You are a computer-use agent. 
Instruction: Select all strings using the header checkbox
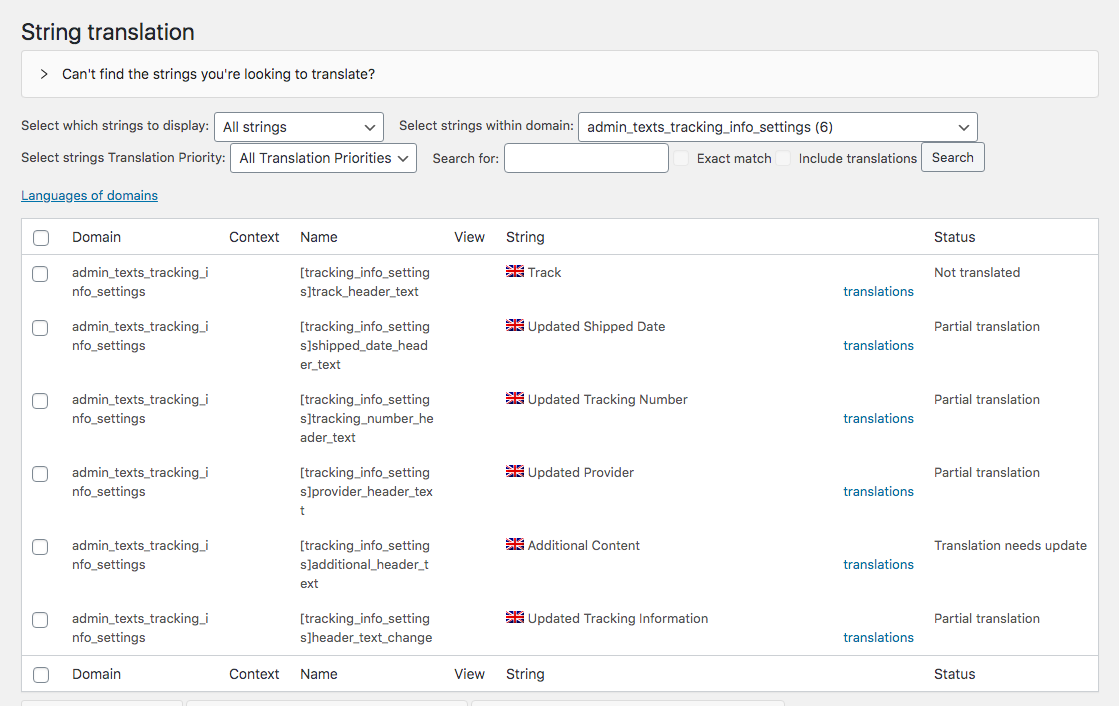coord(40,237)
